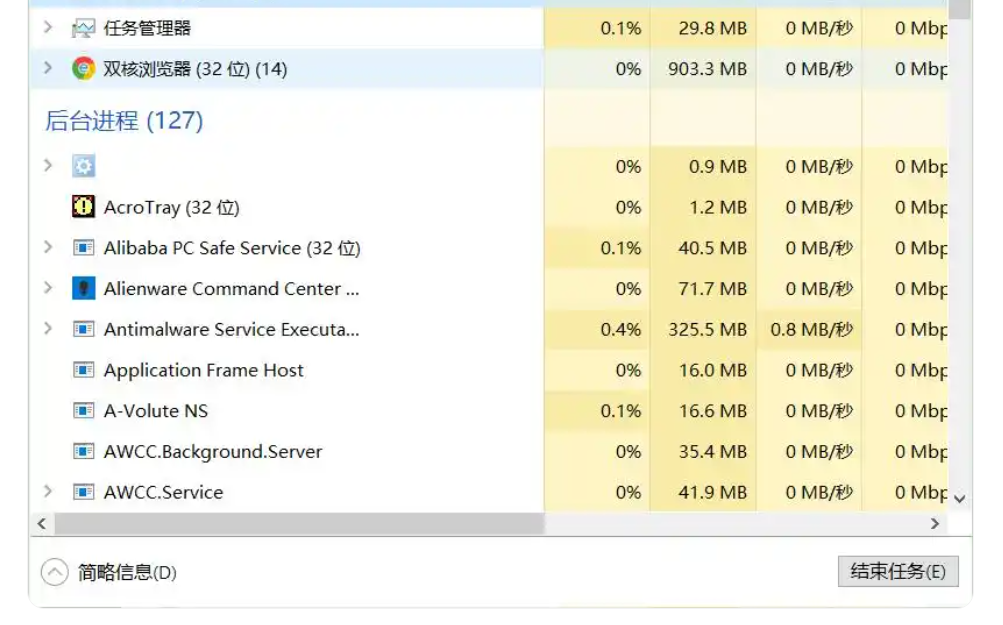The height and width of the screenshot is (625, 1003).
Task: Expand the 任务管理器 process row
Action: click(x=48, y=27)
